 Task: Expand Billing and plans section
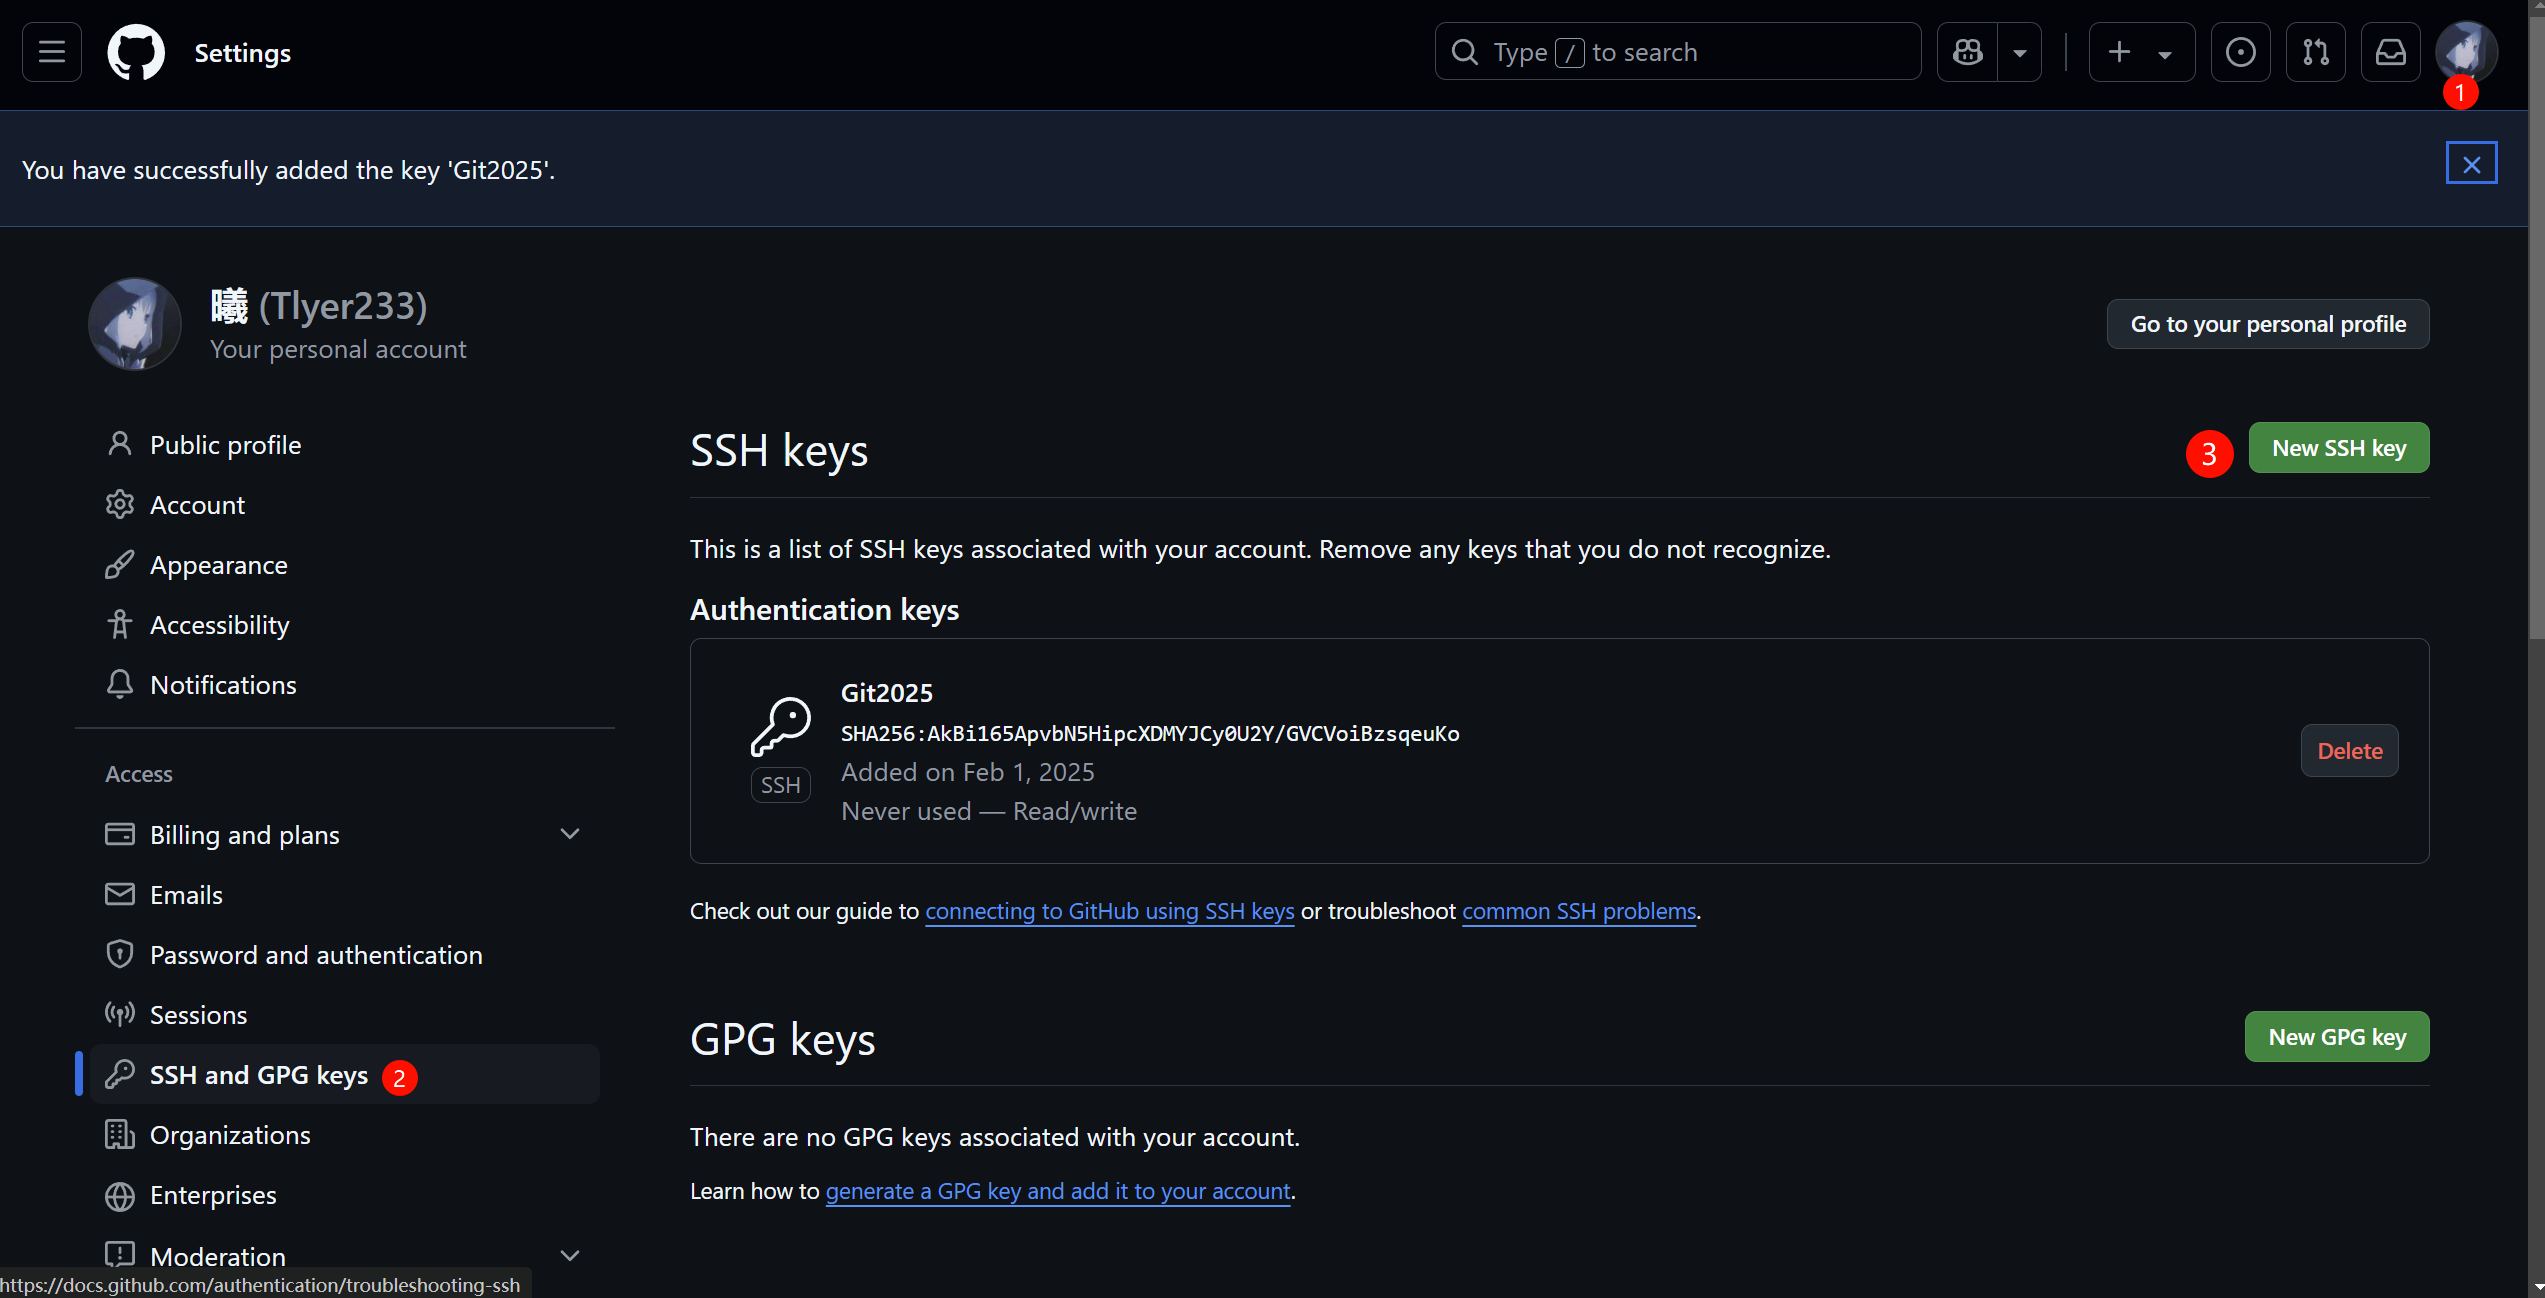click(x=570, y=834)
